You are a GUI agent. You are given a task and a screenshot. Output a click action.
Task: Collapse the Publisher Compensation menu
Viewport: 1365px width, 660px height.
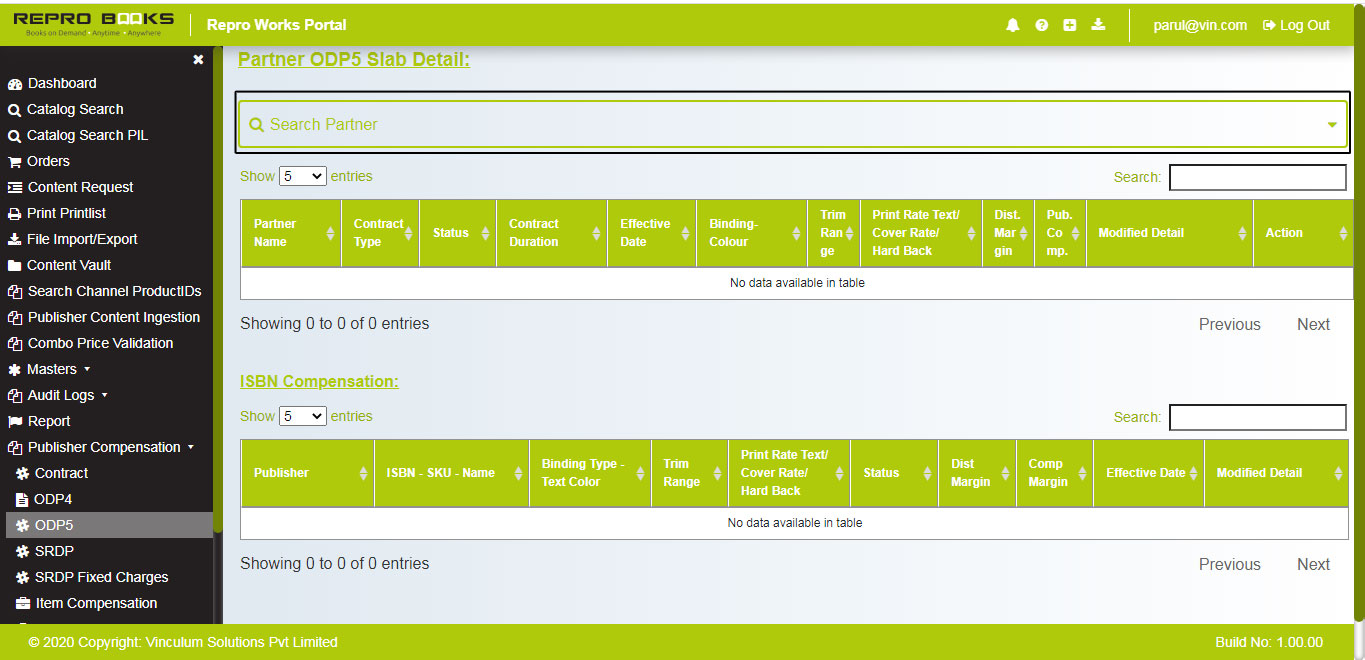[x=104, y=447]
